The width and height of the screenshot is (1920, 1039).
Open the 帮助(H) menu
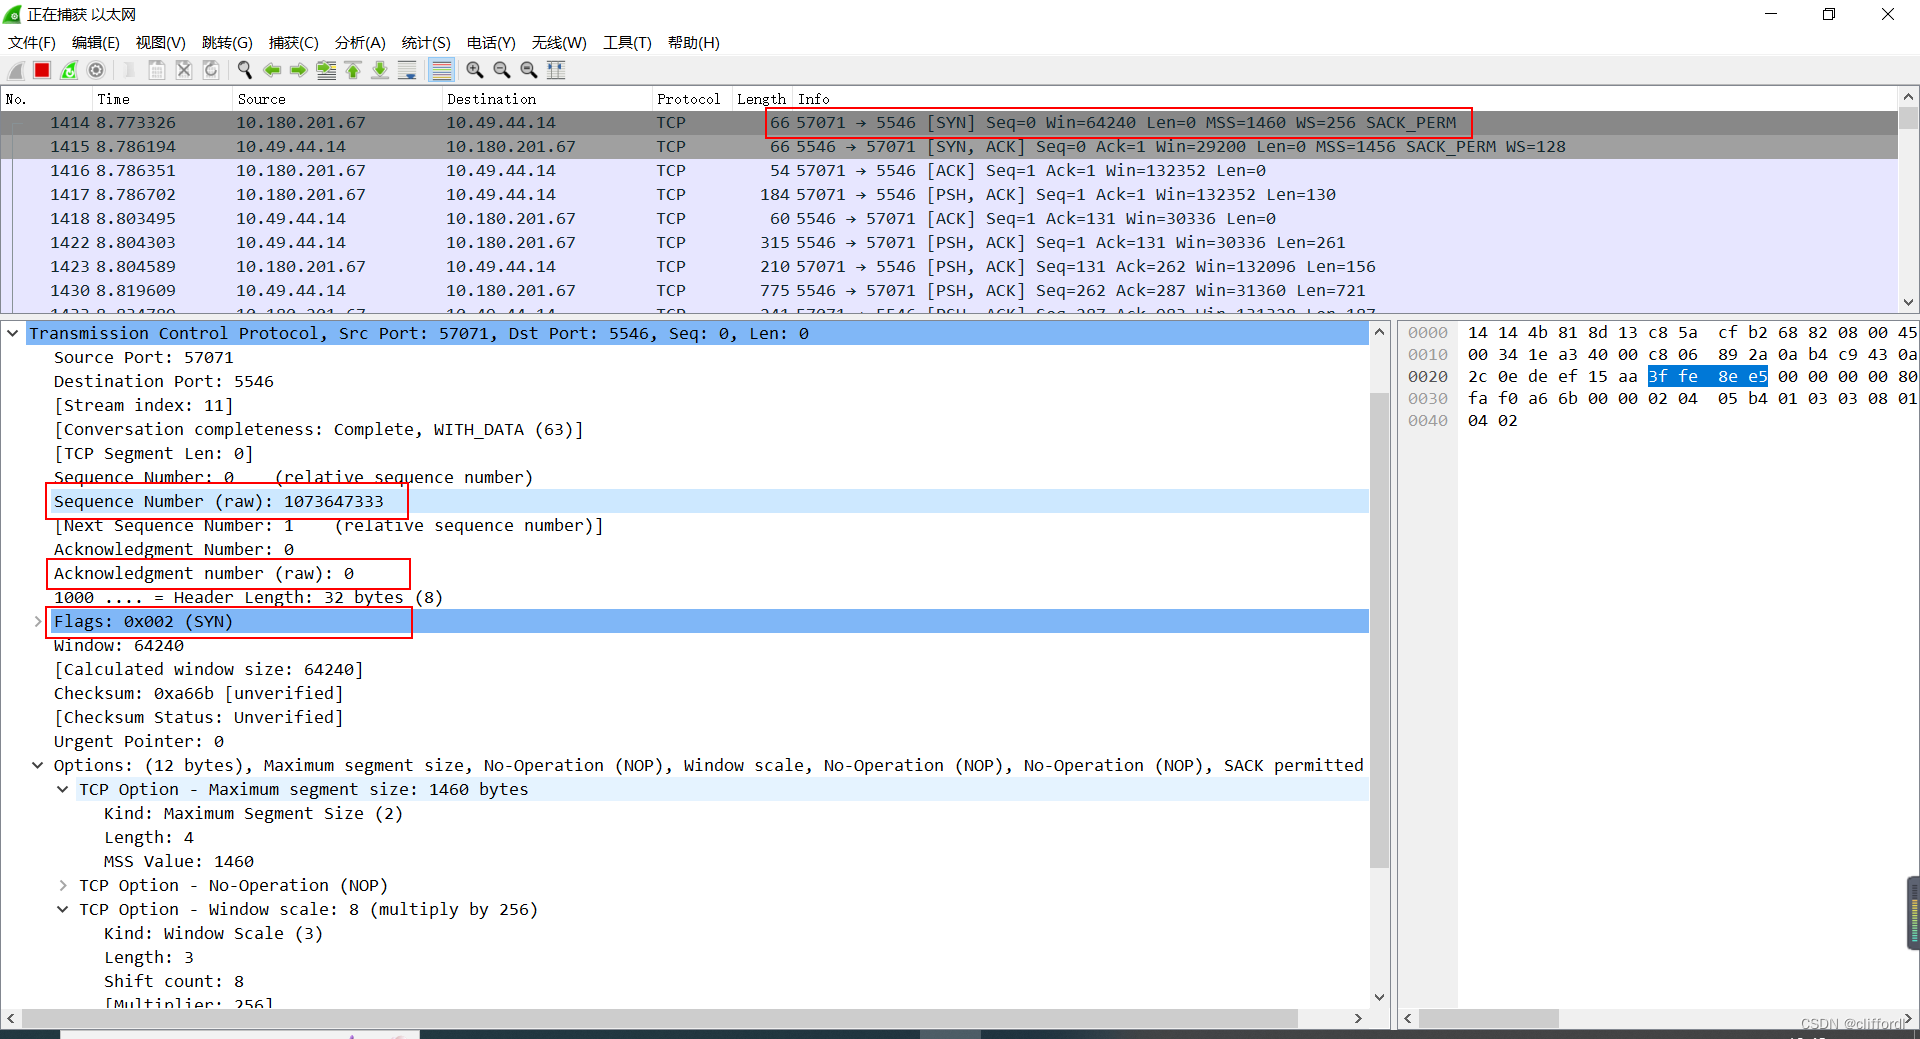coord(694,43)
